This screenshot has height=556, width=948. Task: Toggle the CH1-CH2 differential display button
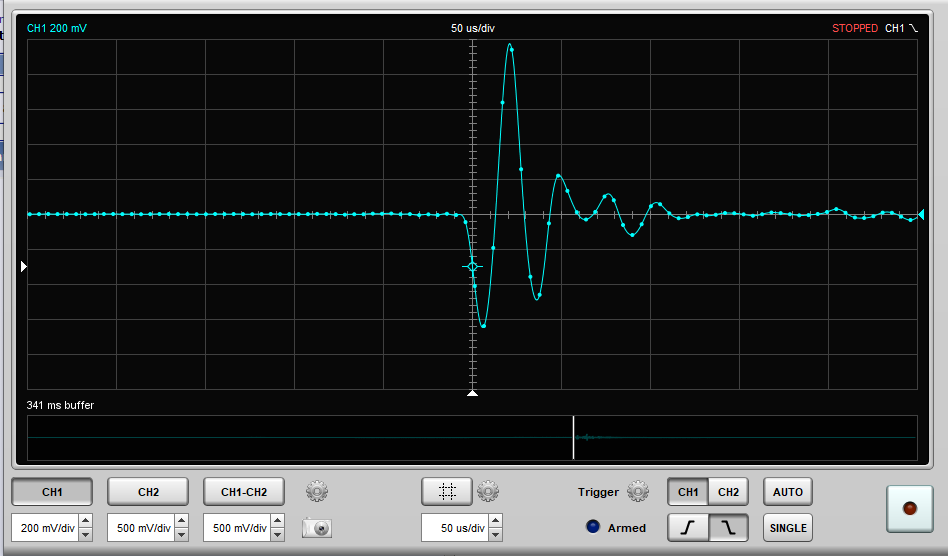coord(244,492)
